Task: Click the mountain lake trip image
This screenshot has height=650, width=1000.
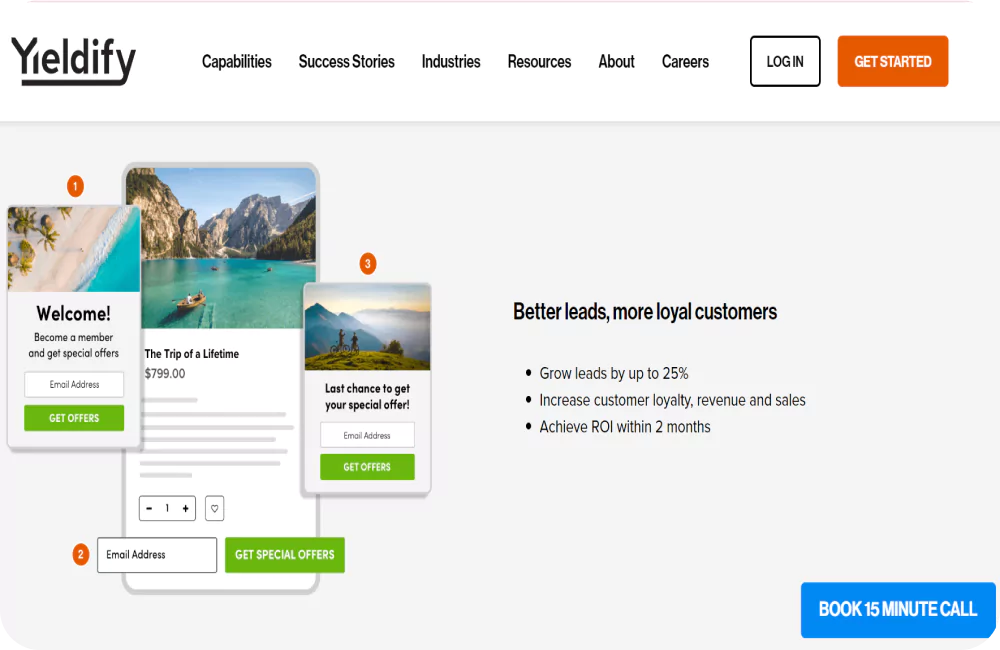Action: (x=221, y=248)
